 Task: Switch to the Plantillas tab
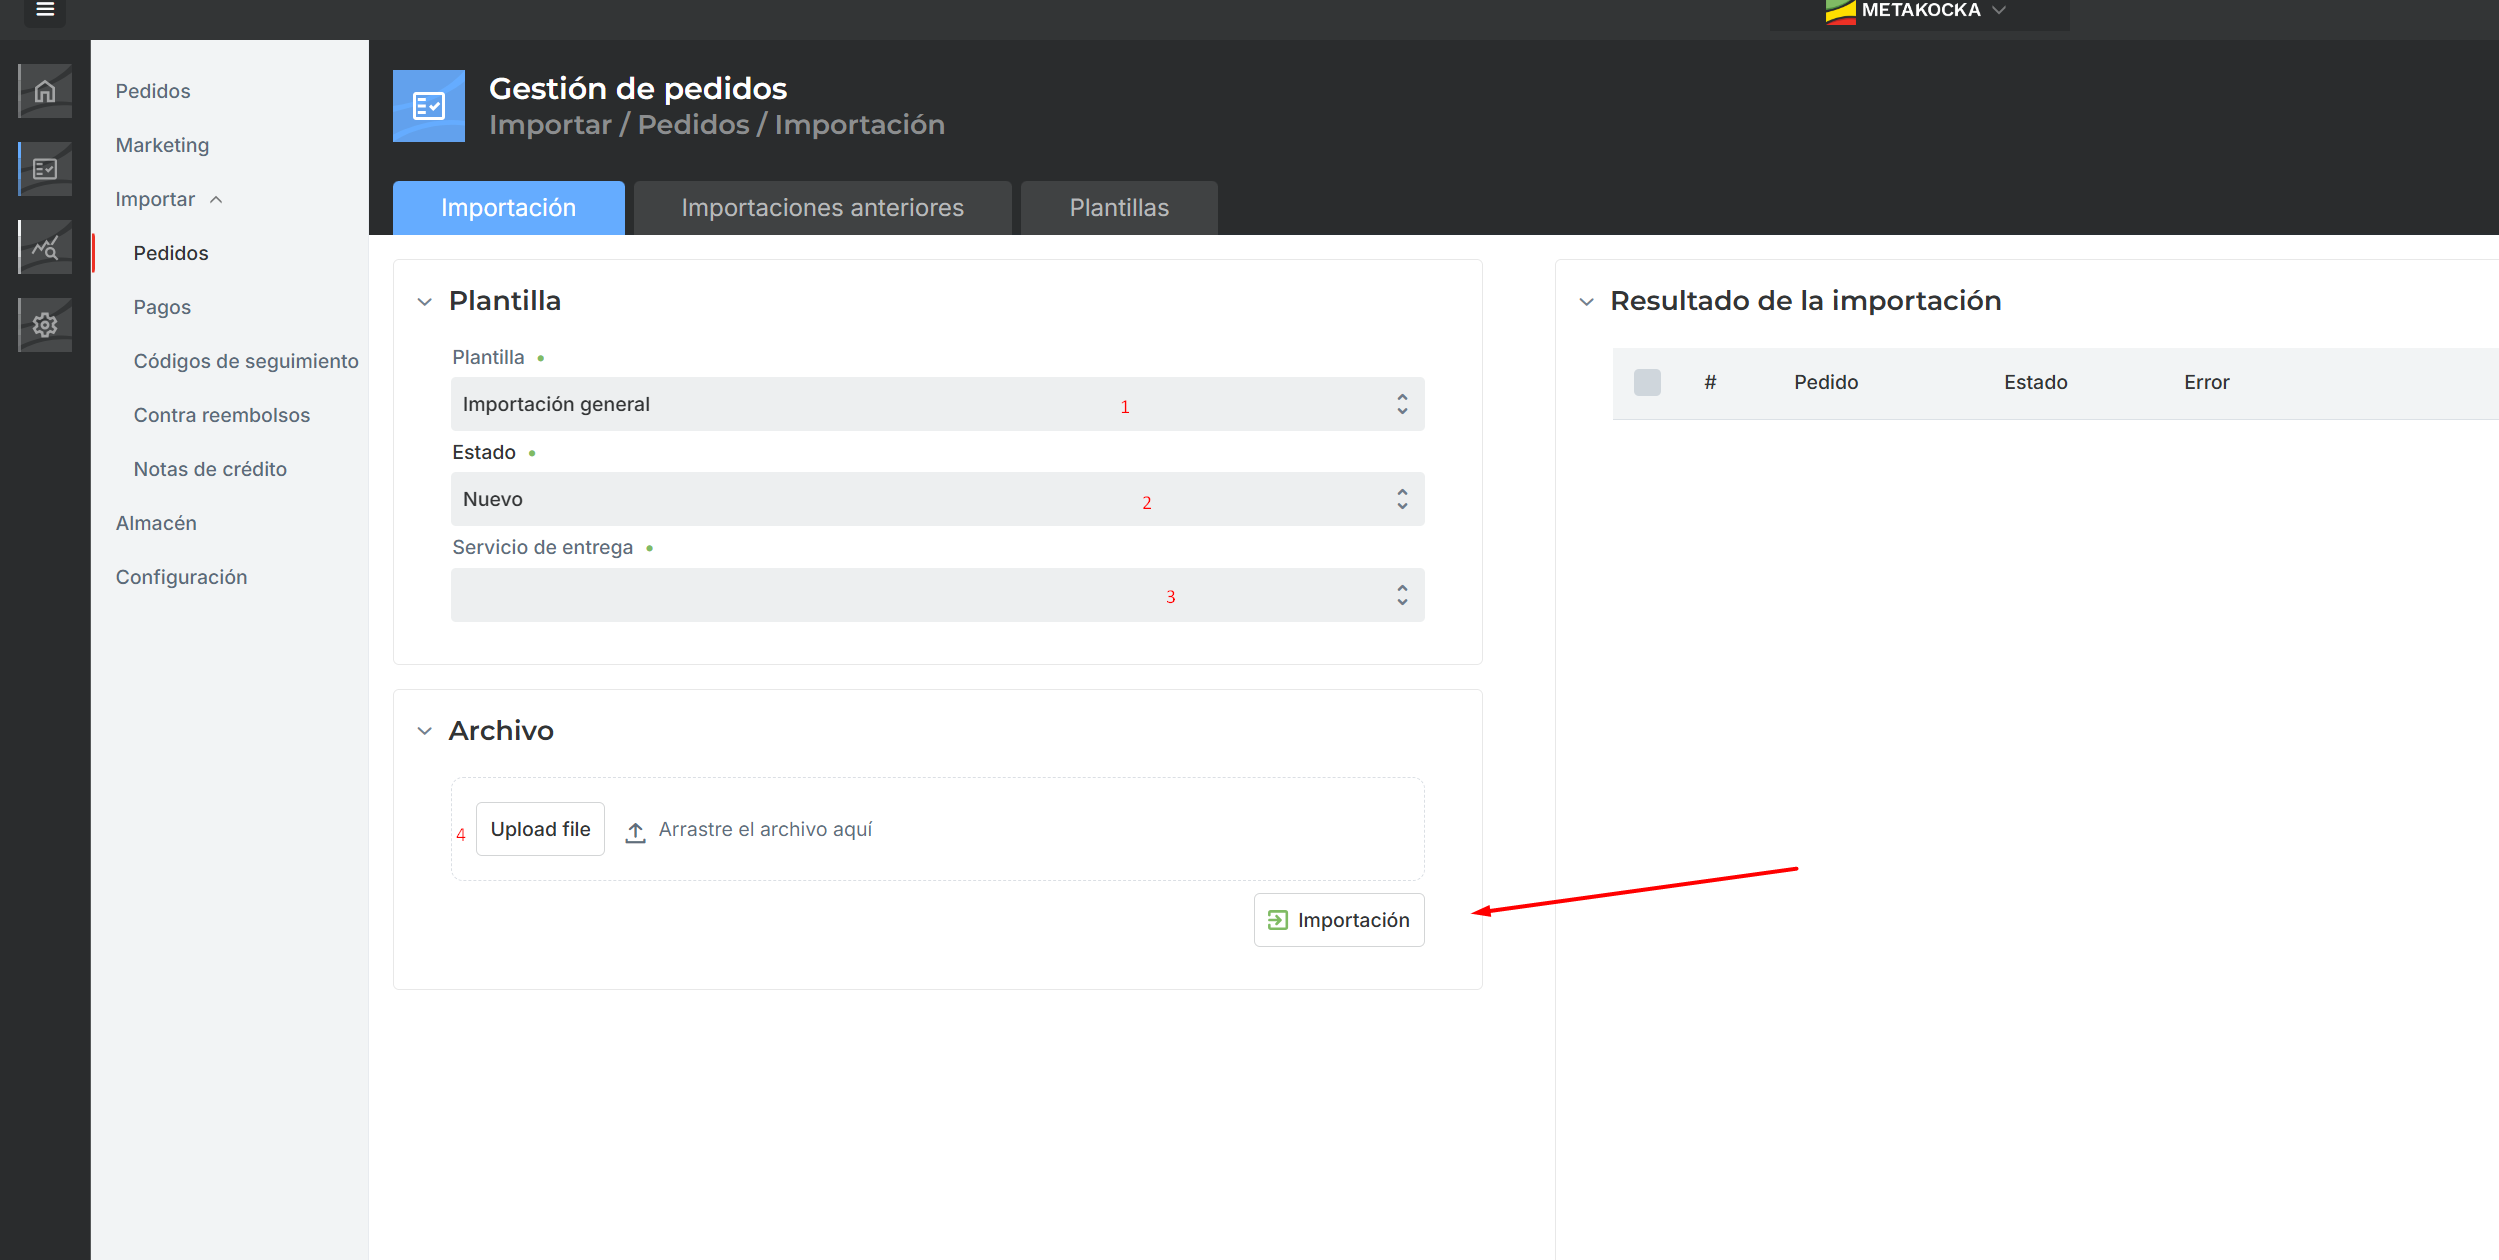pos(1118,208)
